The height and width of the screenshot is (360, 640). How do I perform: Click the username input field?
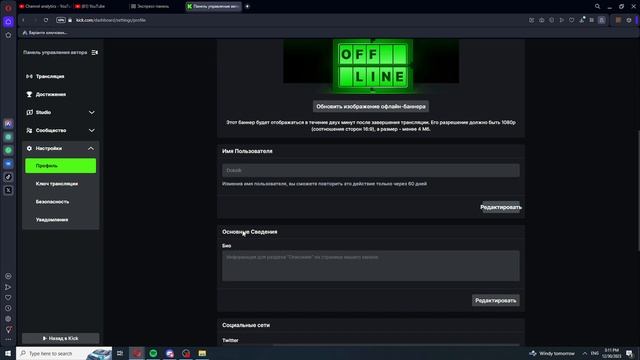[371, 170]
